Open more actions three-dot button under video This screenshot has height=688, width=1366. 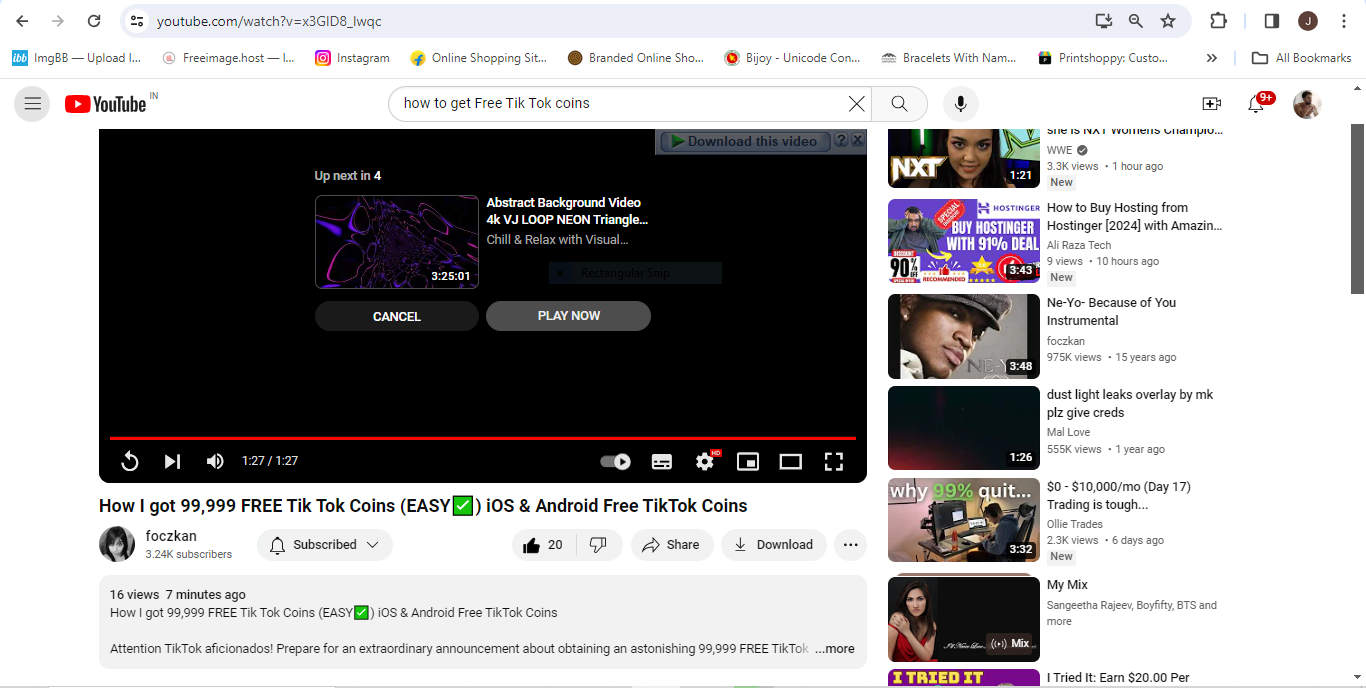pyautogui.click(x=850, y=545)
